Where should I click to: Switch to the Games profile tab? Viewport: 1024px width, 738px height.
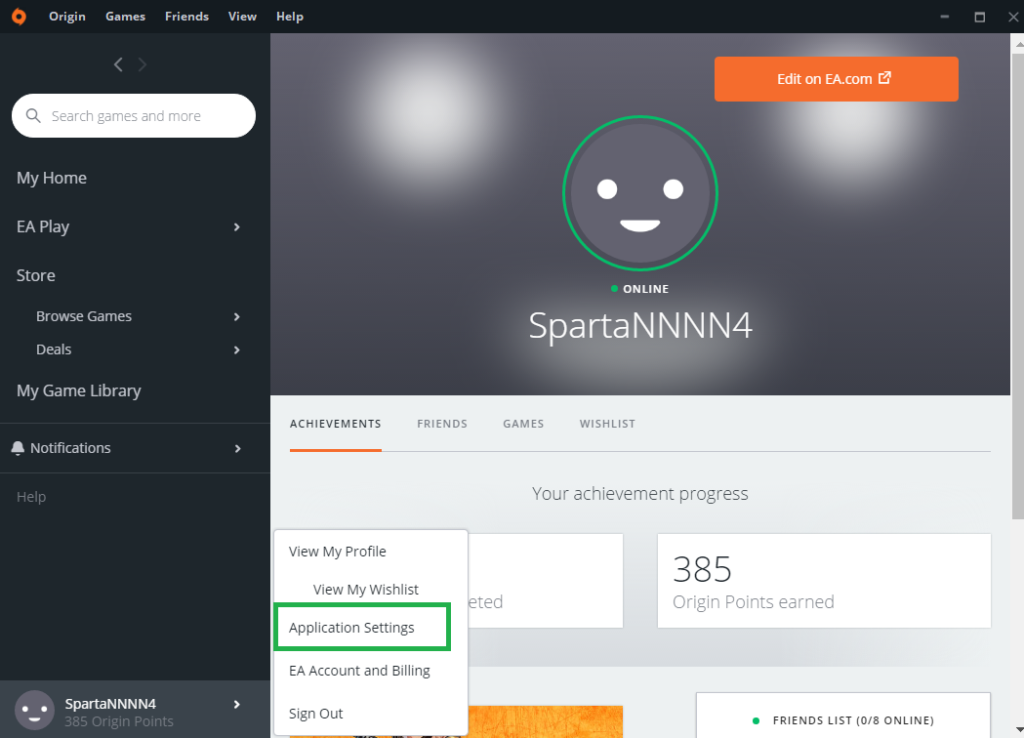[x=523, y=424]
